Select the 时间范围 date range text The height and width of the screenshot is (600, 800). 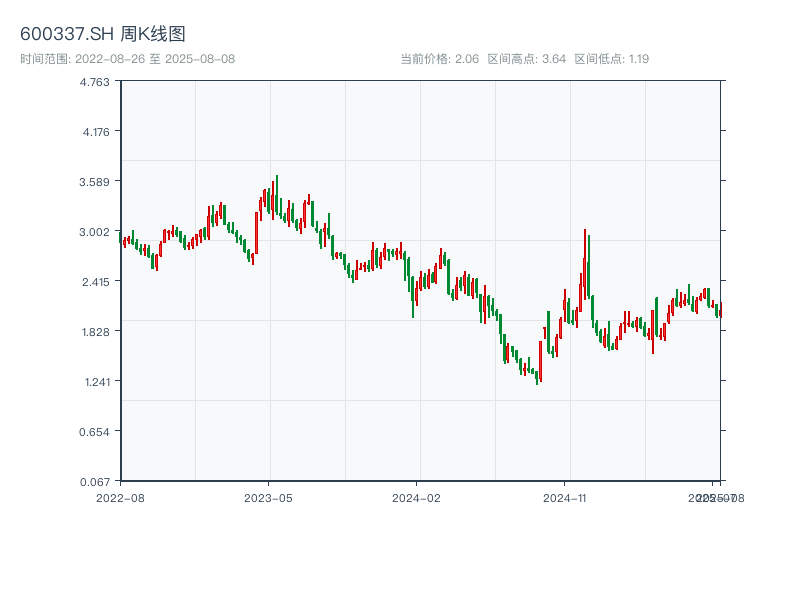[x=128, y=59]
